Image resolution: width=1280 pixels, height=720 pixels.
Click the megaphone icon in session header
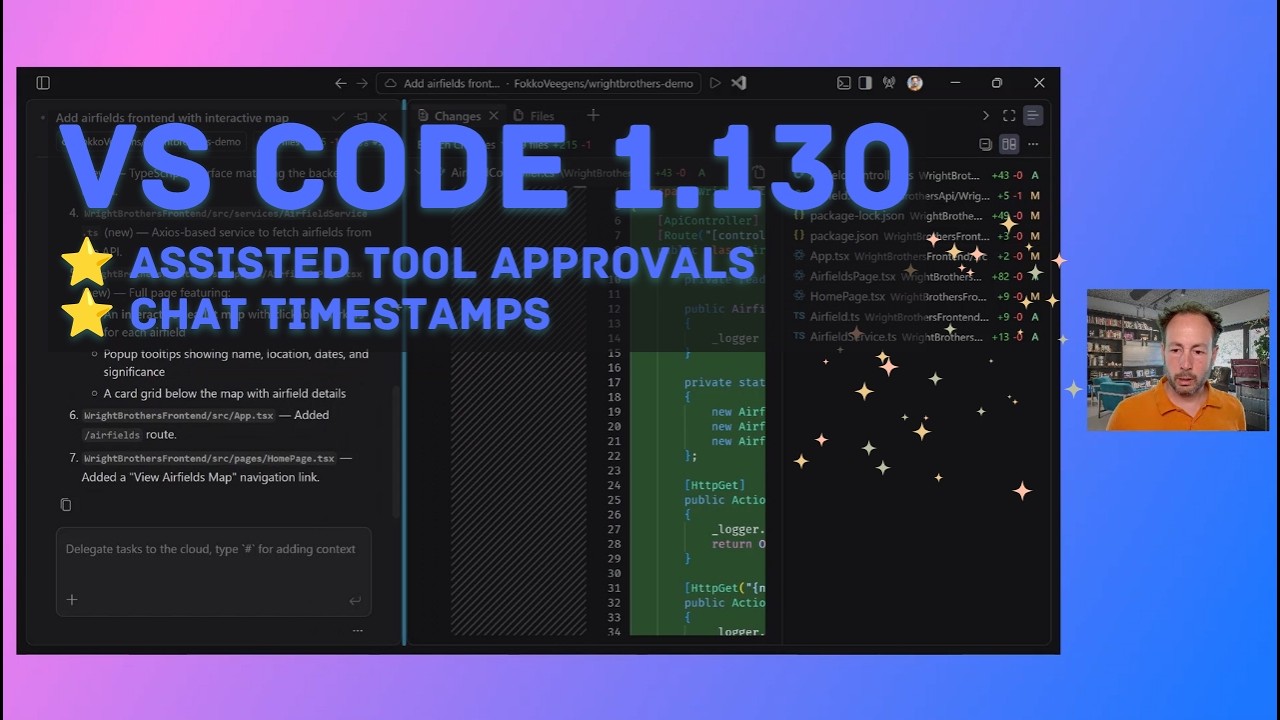click(361, 117)
